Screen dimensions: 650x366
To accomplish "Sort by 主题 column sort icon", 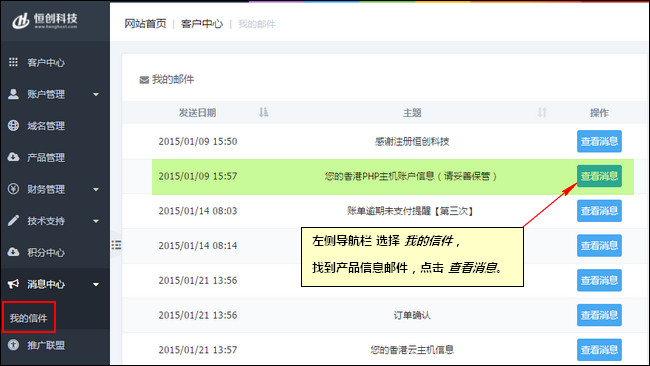I will 542,112.
